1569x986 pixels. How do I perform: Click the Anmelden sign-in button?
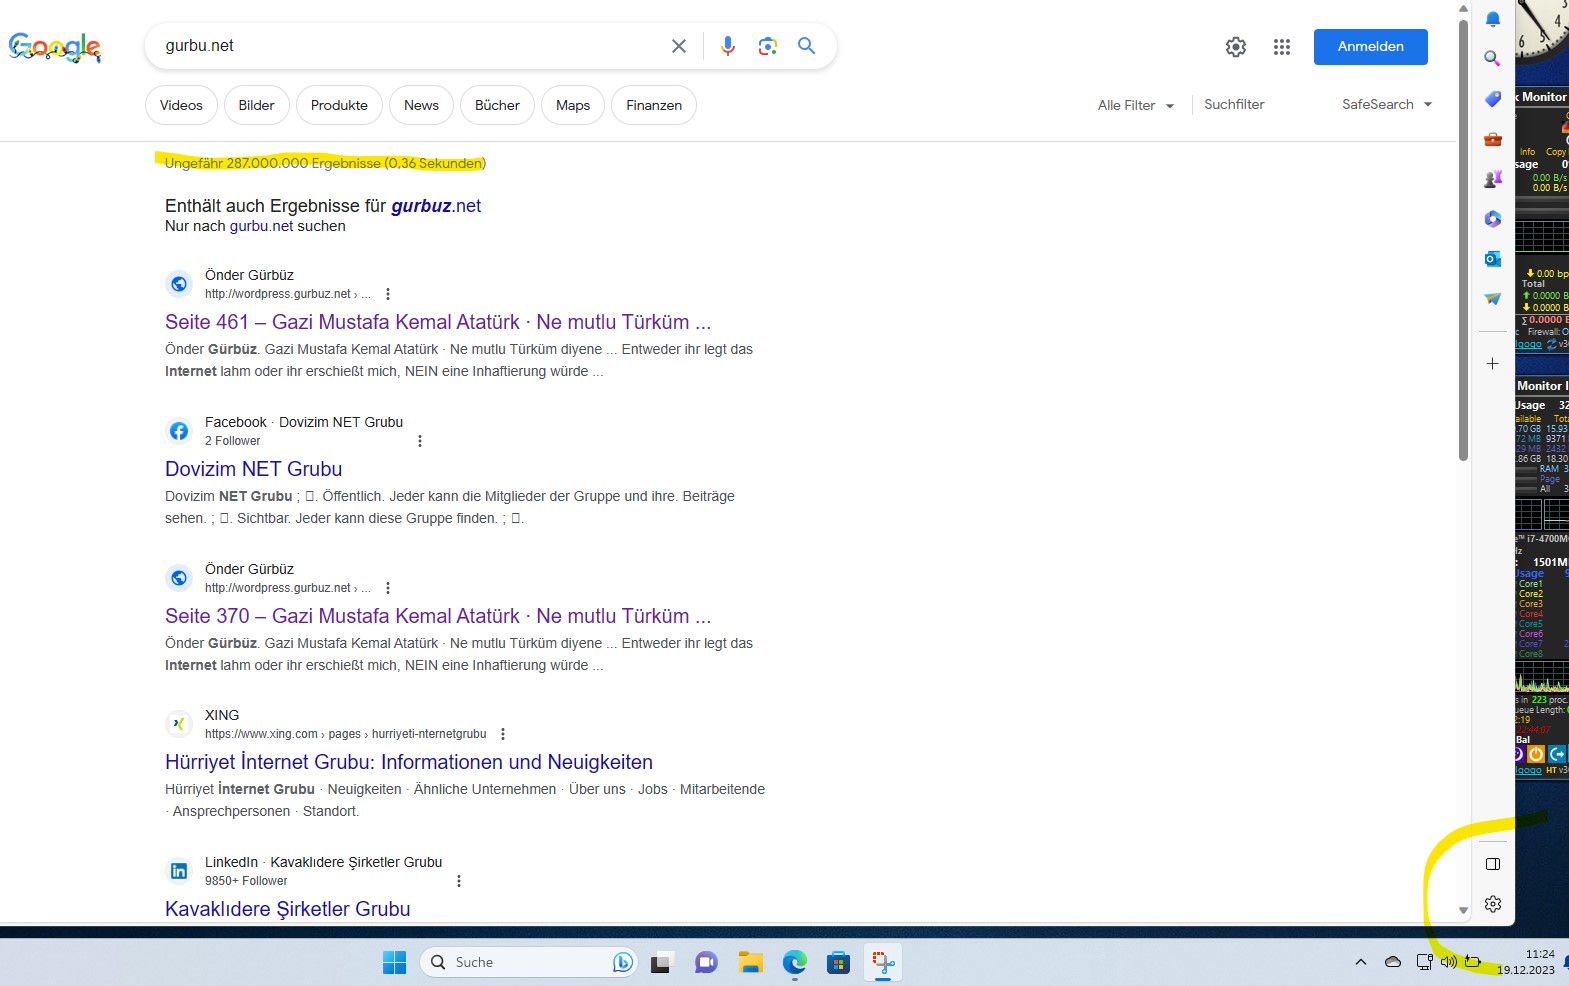click(x=1371, y=47)
